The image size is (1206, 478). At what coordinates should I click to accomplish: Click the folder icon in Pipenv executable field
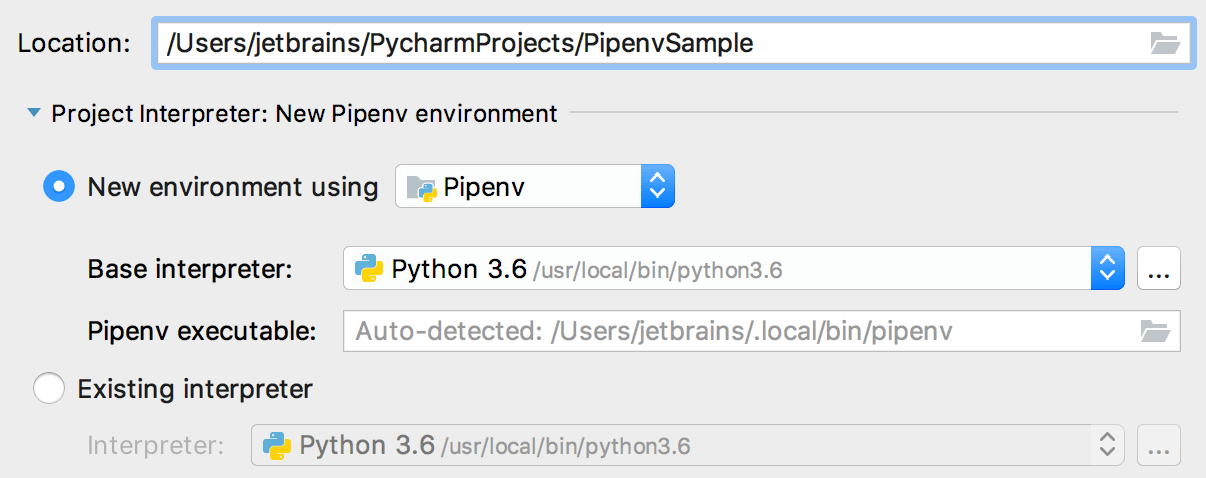tap(1155, 331)
